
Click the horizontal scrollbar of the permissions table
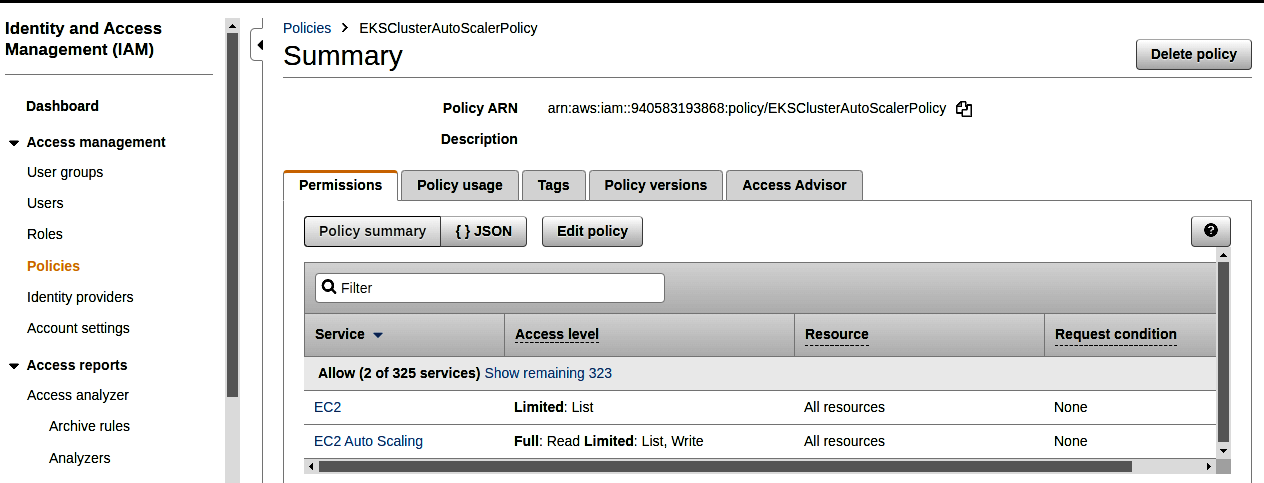(725, 466)
